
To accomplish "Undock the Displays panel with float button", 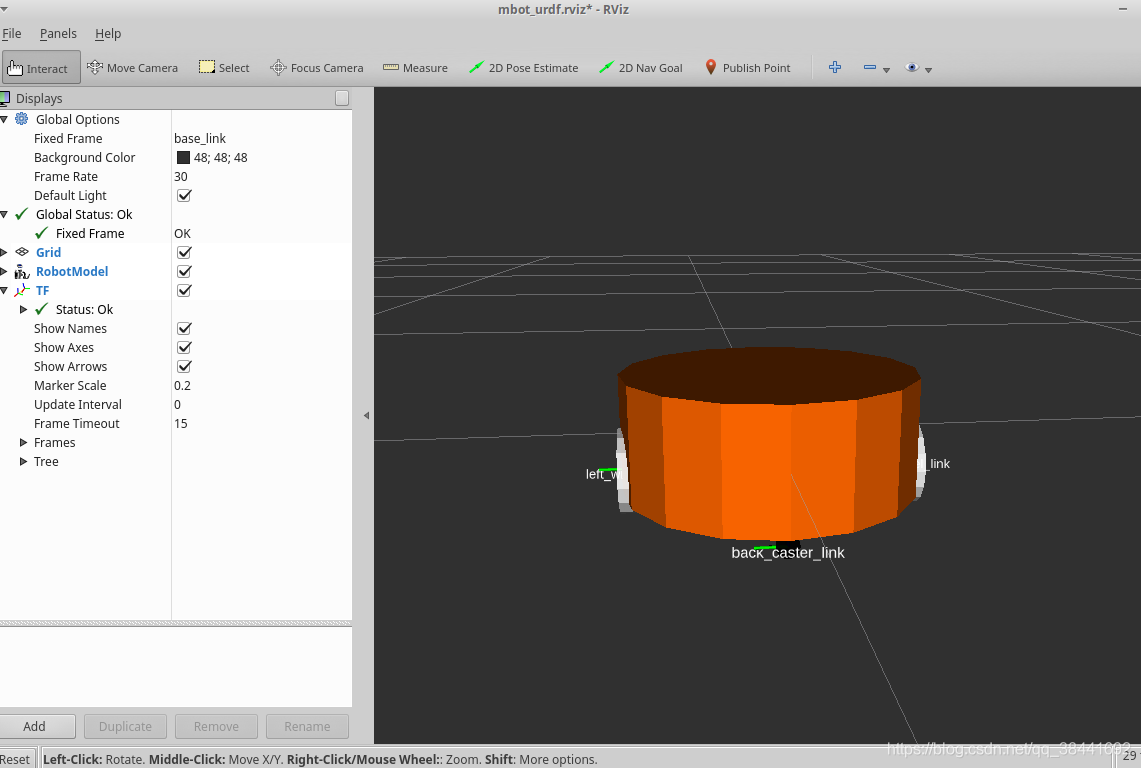I will click(342, 98).
